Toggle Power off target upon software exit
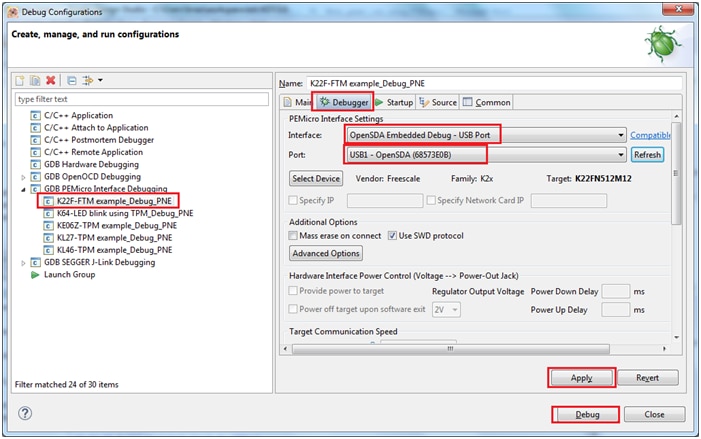 [x=293, y=309]
